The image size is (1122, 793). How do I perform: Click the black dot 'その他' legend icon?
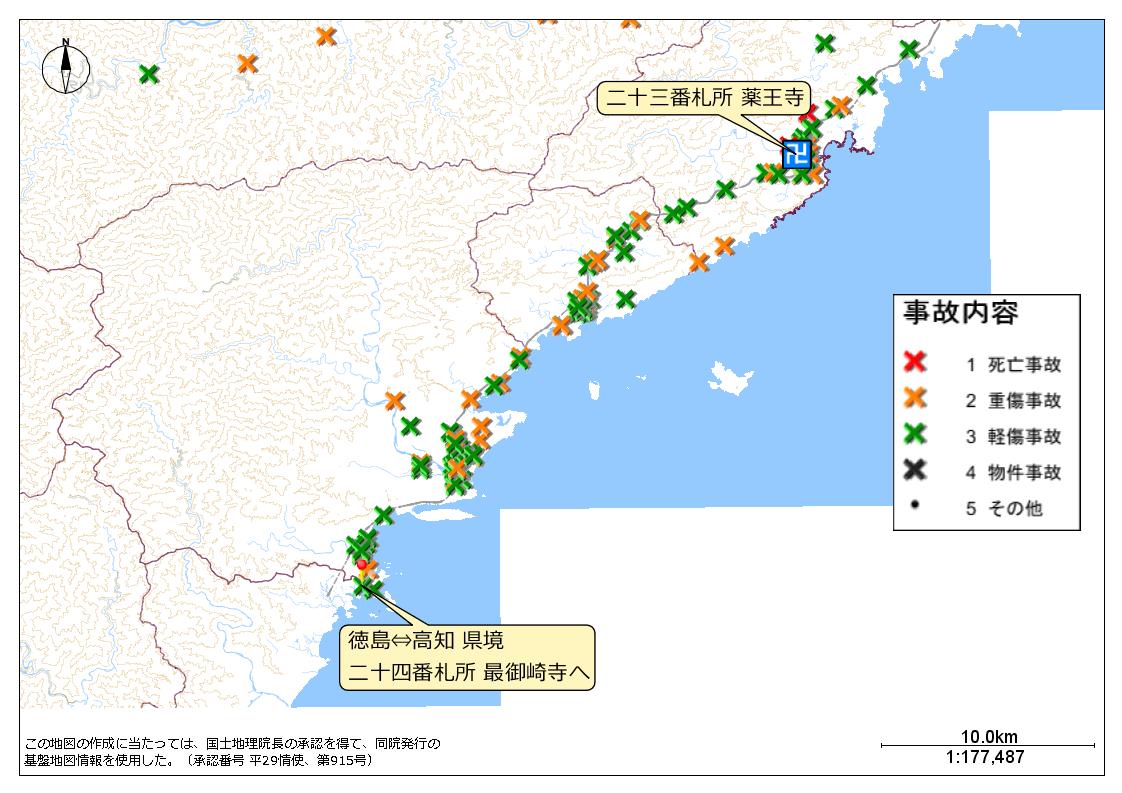(x=914, y=505)
